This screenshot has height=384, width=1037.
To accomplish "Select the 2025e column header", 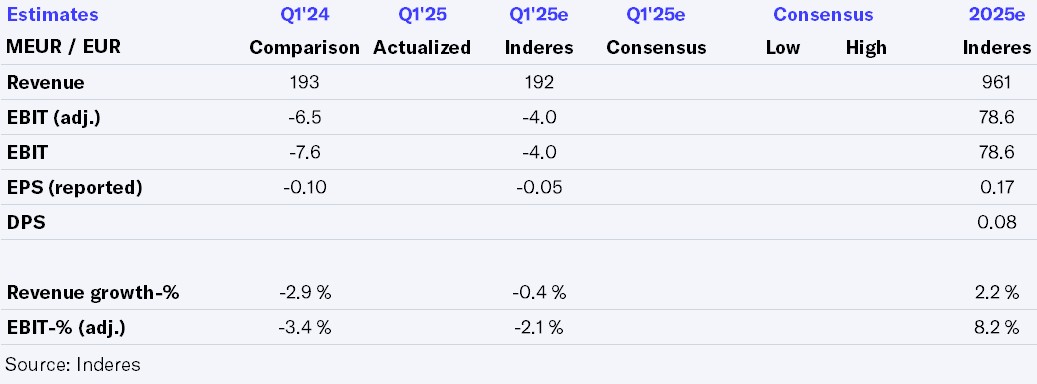I will (x=997, y=15).
